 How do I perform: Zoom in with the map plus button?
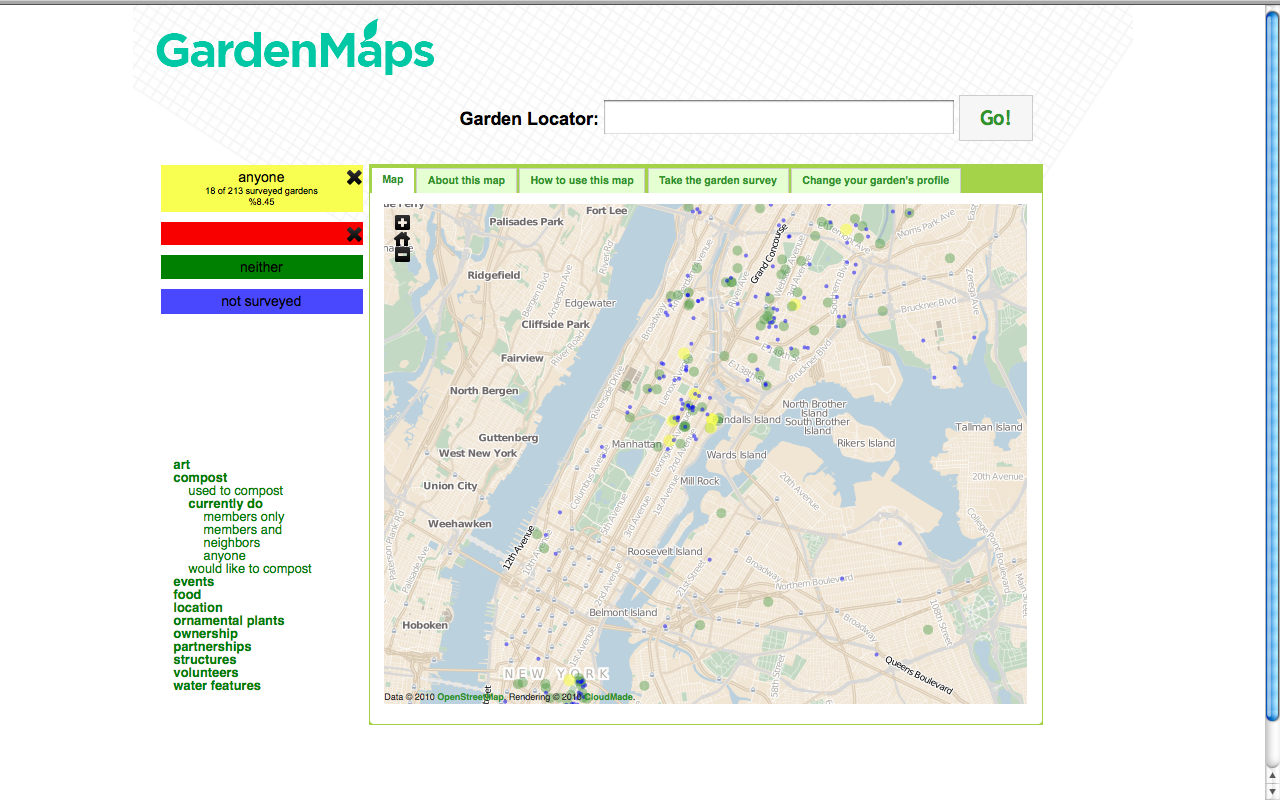[402, 223]
